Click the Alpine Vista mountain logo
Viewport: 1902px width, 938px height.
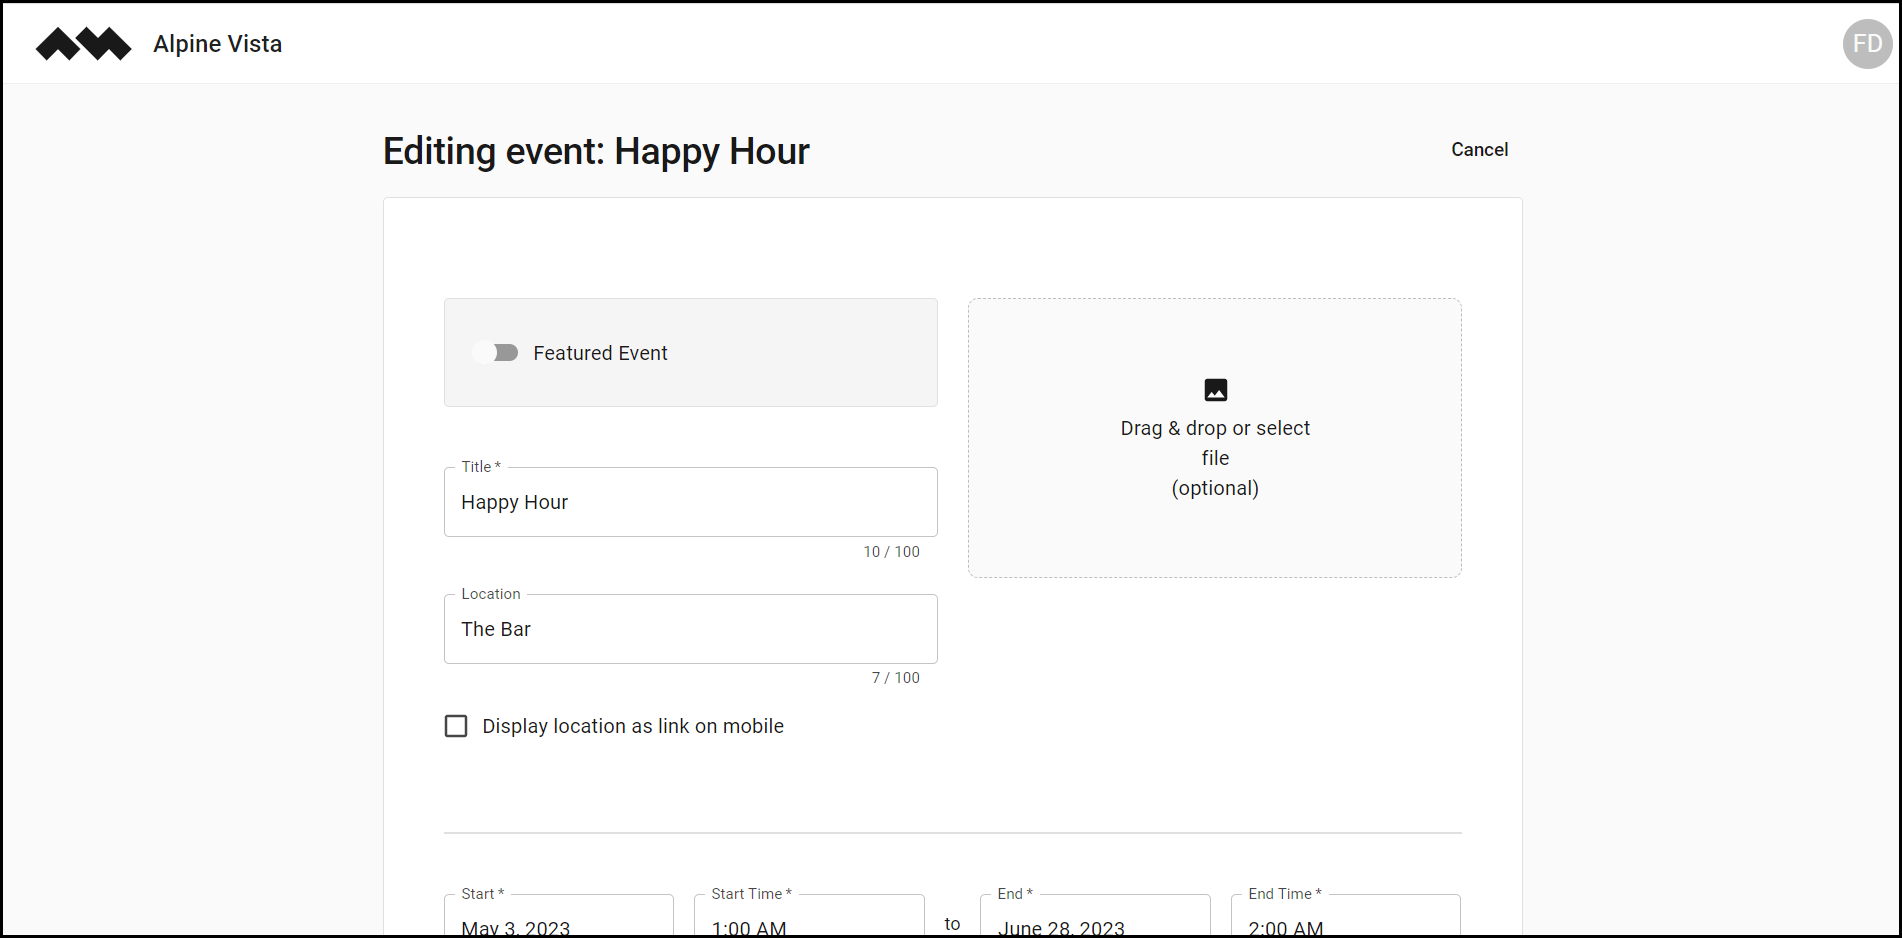point(84,43)
